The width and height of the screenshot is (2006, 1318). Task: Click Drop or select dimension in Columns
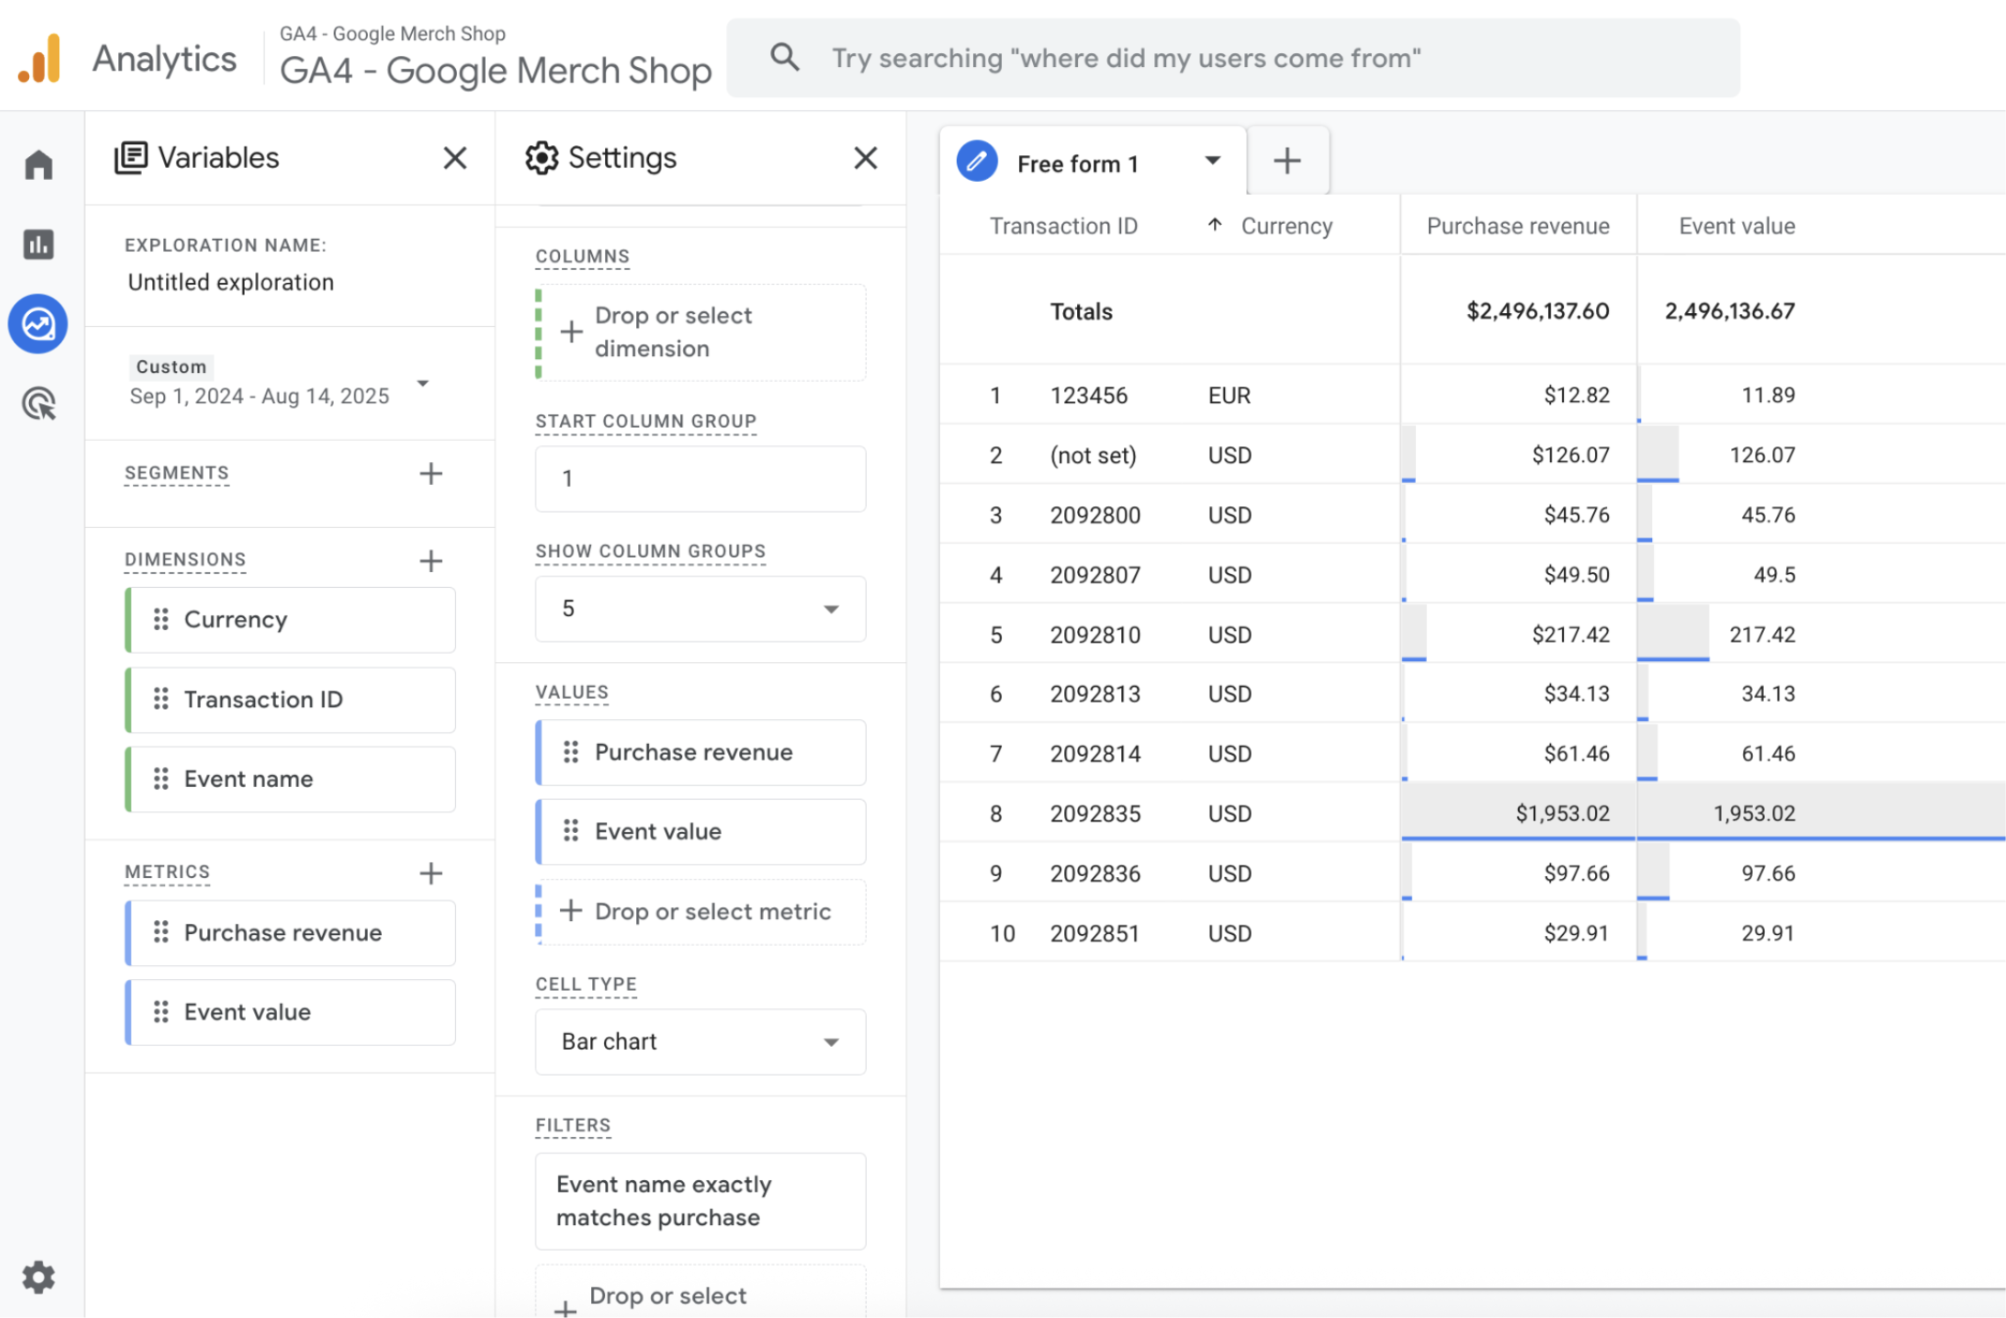700,332
